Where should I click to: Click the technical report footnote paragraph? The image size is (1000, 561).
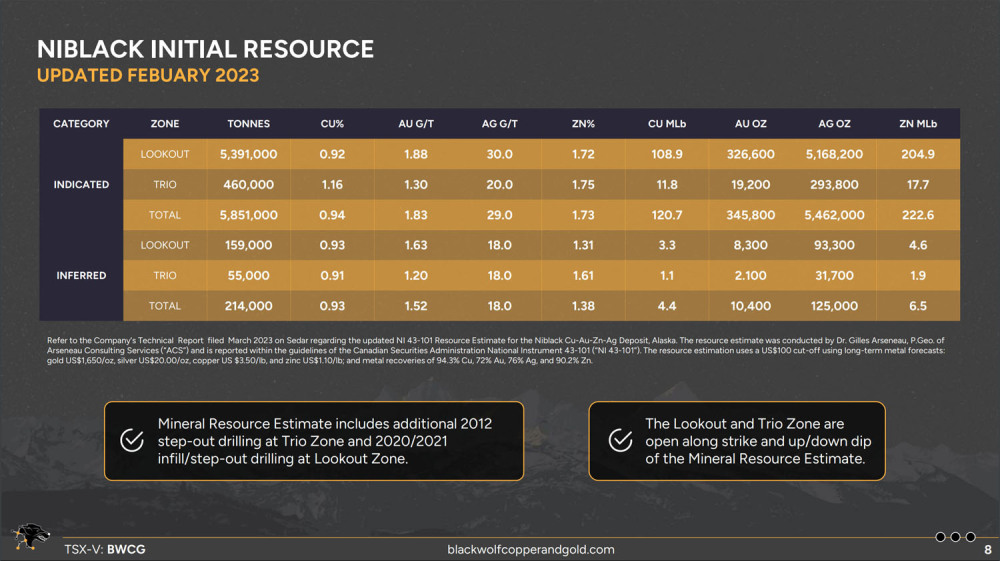(496, 351)
